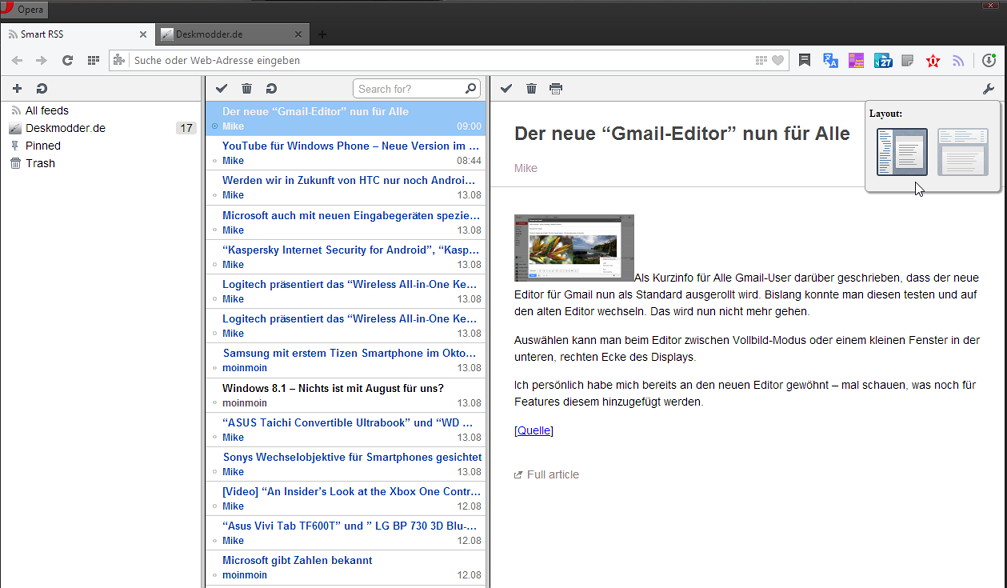Open the 'ASUS Taichi Convertible Ultrabook' article
Screen dimensions: 1007x588
(x=346, y=429)
